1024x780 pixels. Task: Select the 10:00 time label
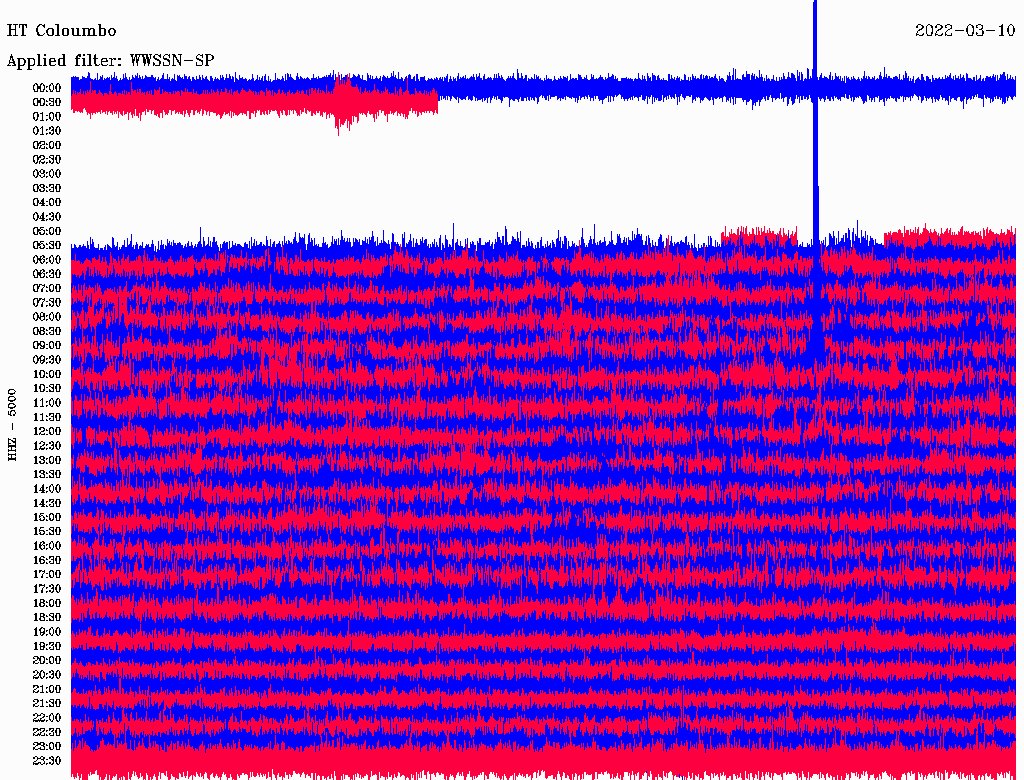click(x=47, y=374)
